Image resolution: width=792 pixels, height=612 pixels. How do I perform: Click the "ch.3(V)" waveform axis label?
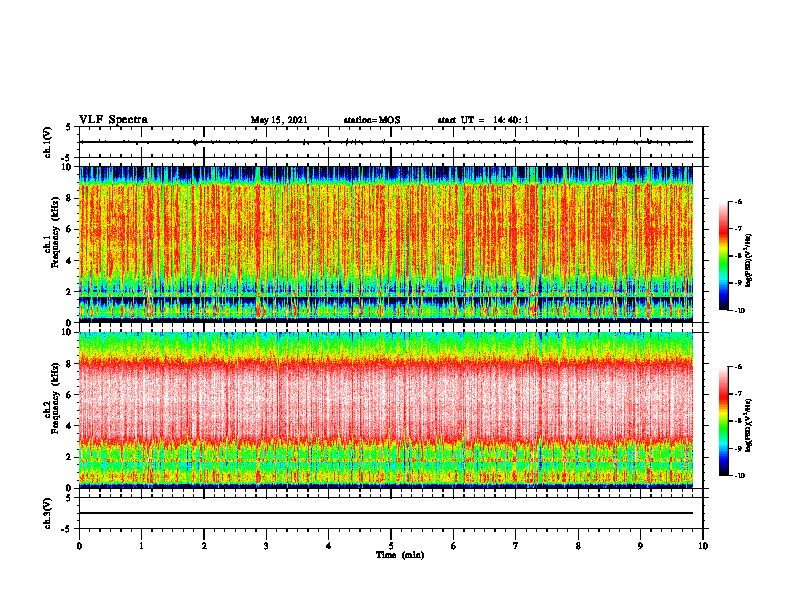(47, 513)
